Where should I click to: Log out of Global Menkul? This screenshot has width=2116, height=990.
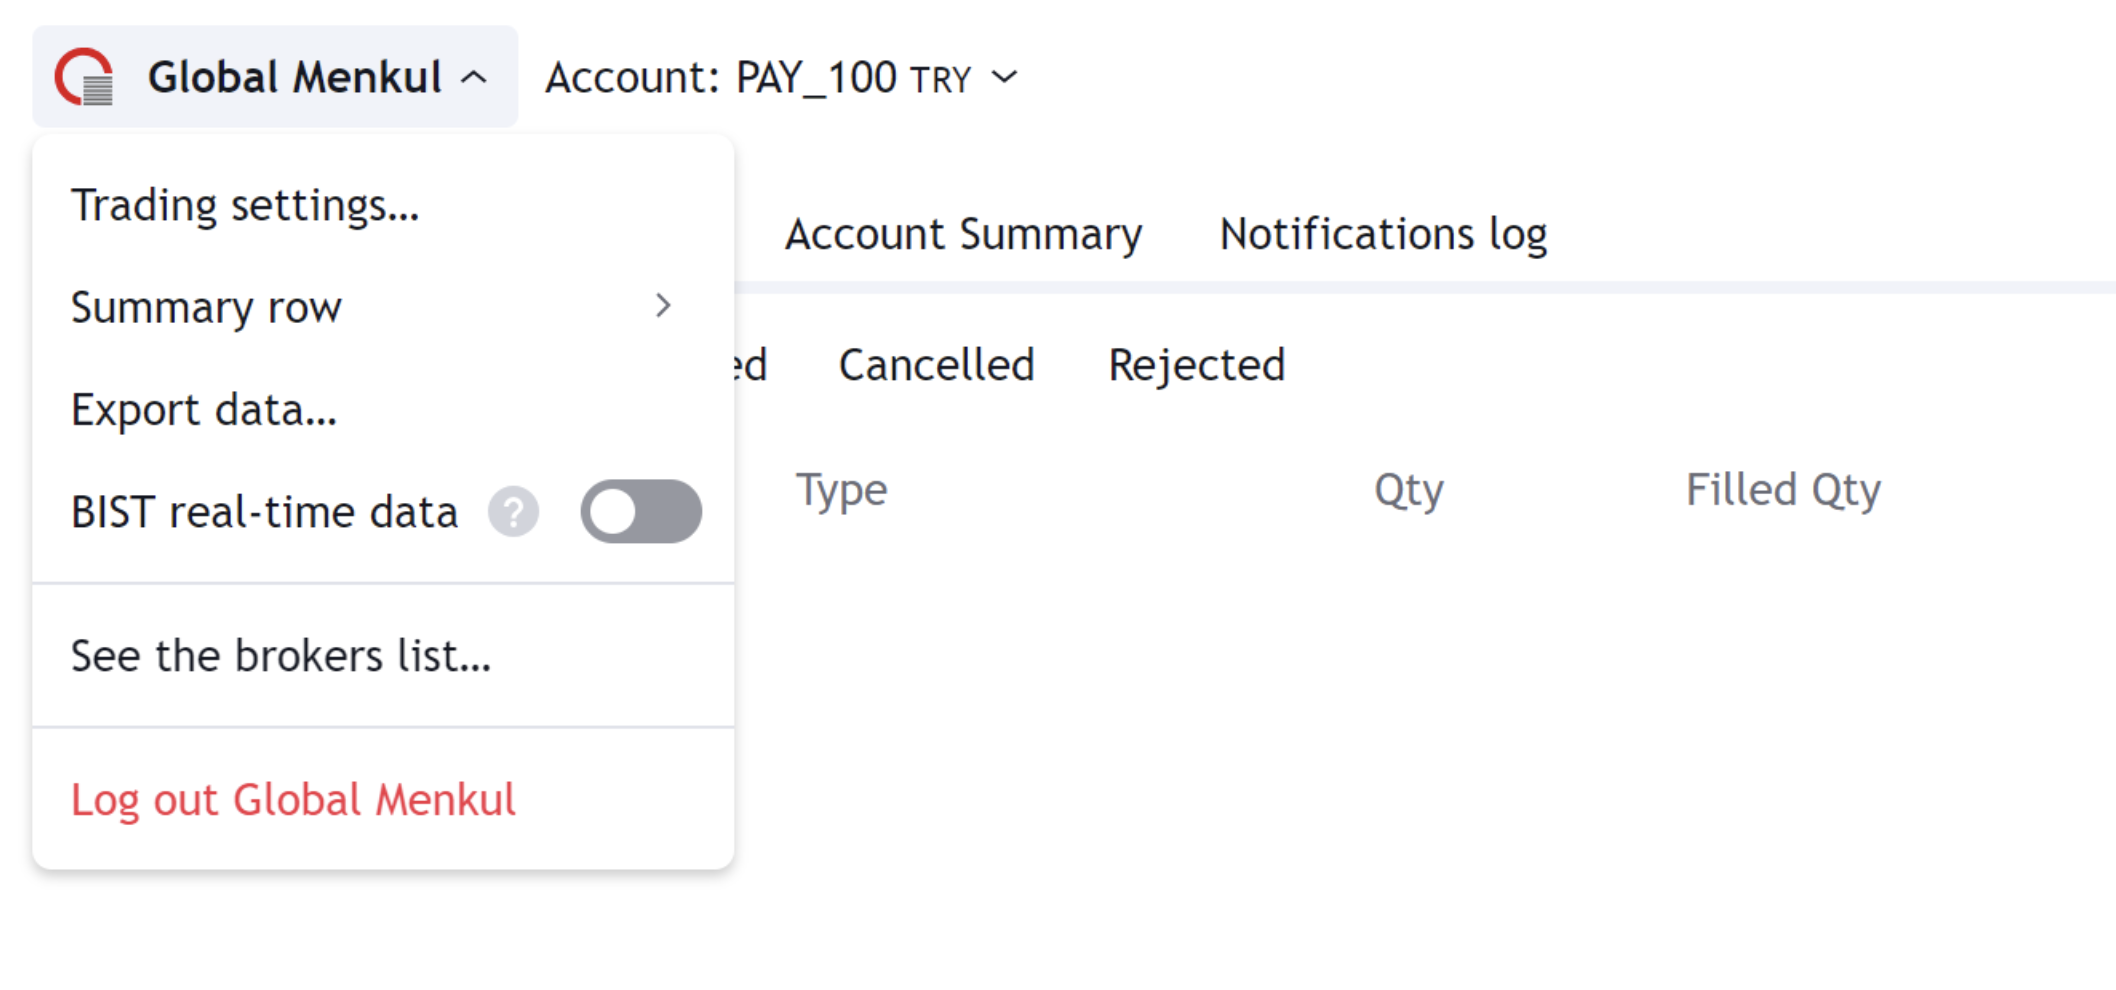pyautogui.click(x=293, y=800)
